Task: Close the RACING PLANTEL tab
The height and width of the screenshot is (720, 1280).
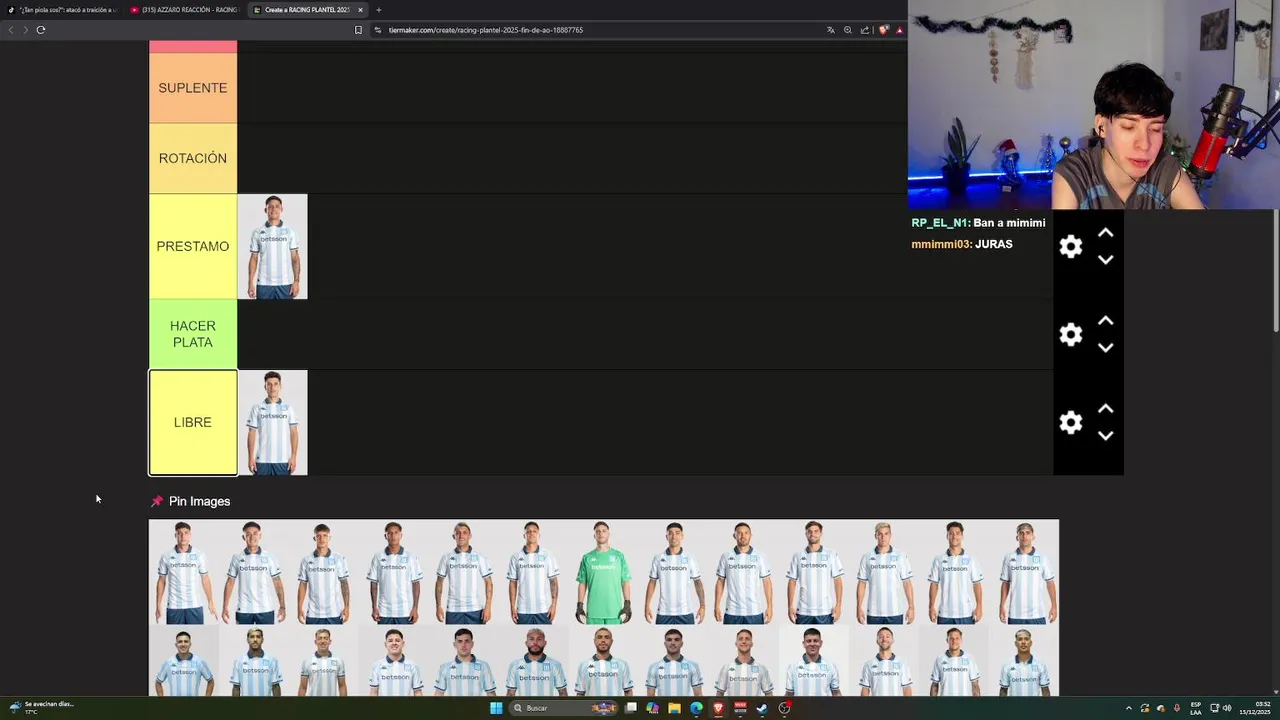Action: point(360,10)
